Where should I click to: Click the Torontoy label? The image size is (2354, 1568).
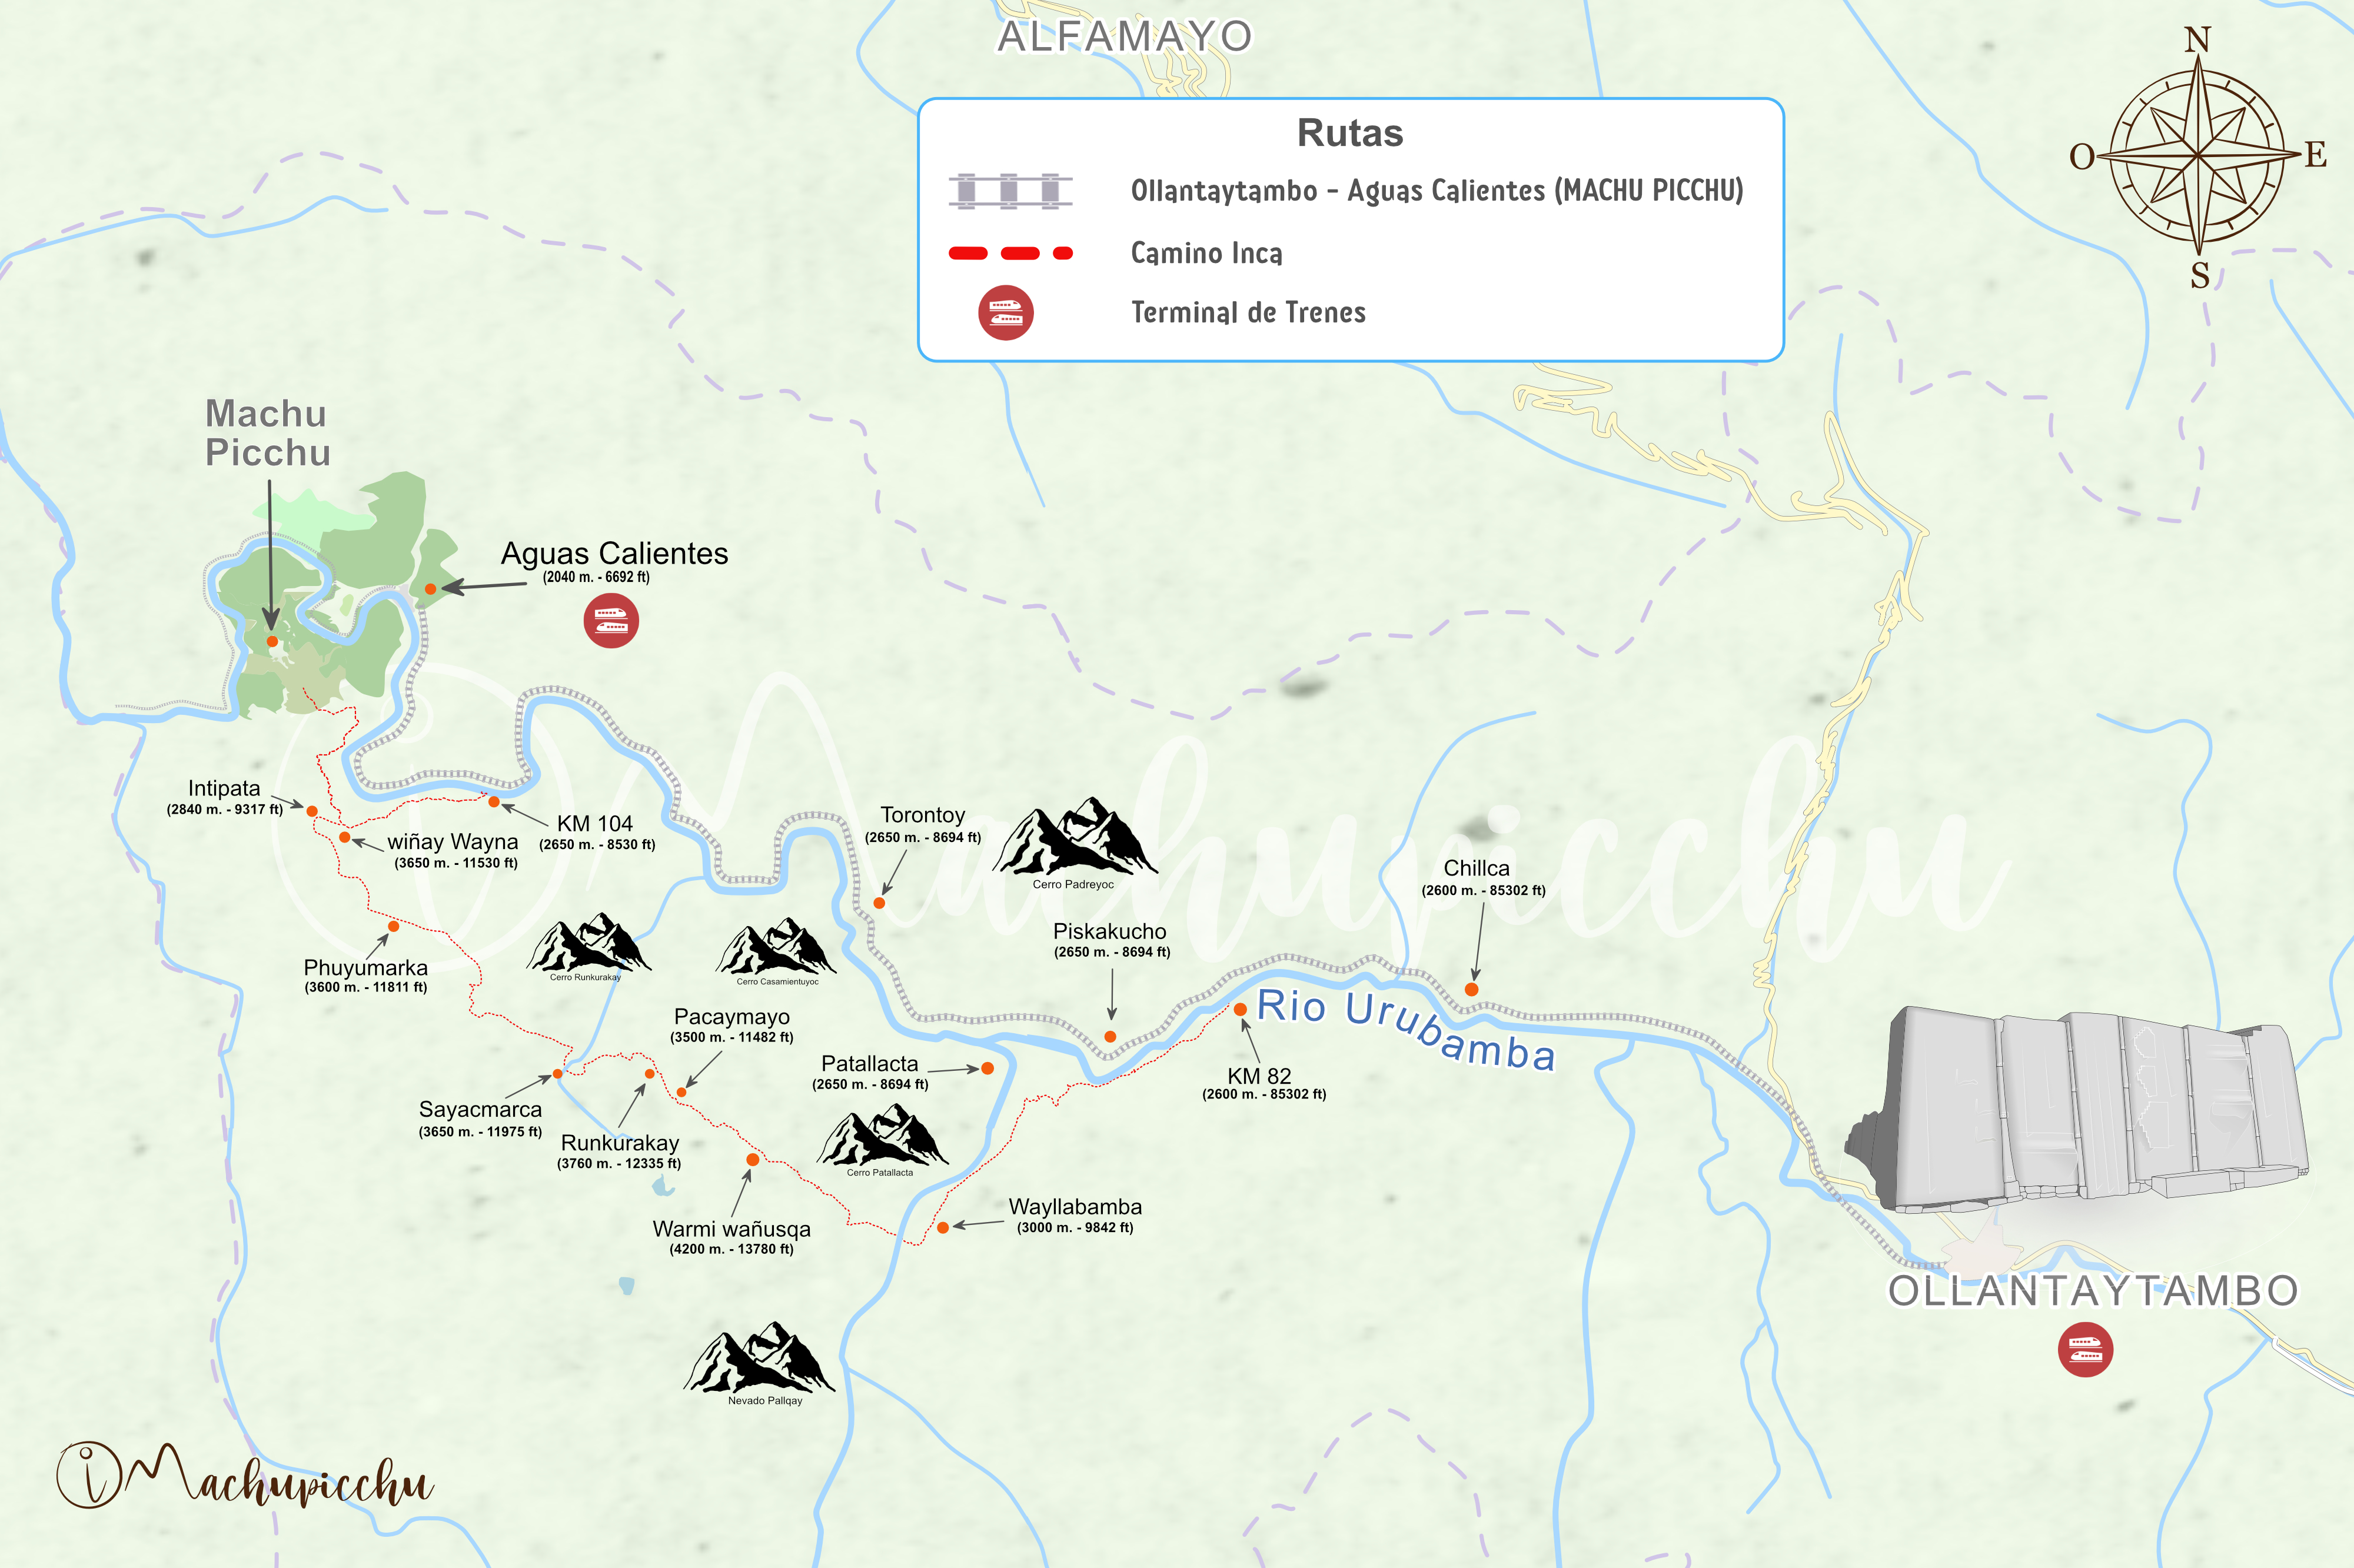pyautogui.click(x=922, y=815)
